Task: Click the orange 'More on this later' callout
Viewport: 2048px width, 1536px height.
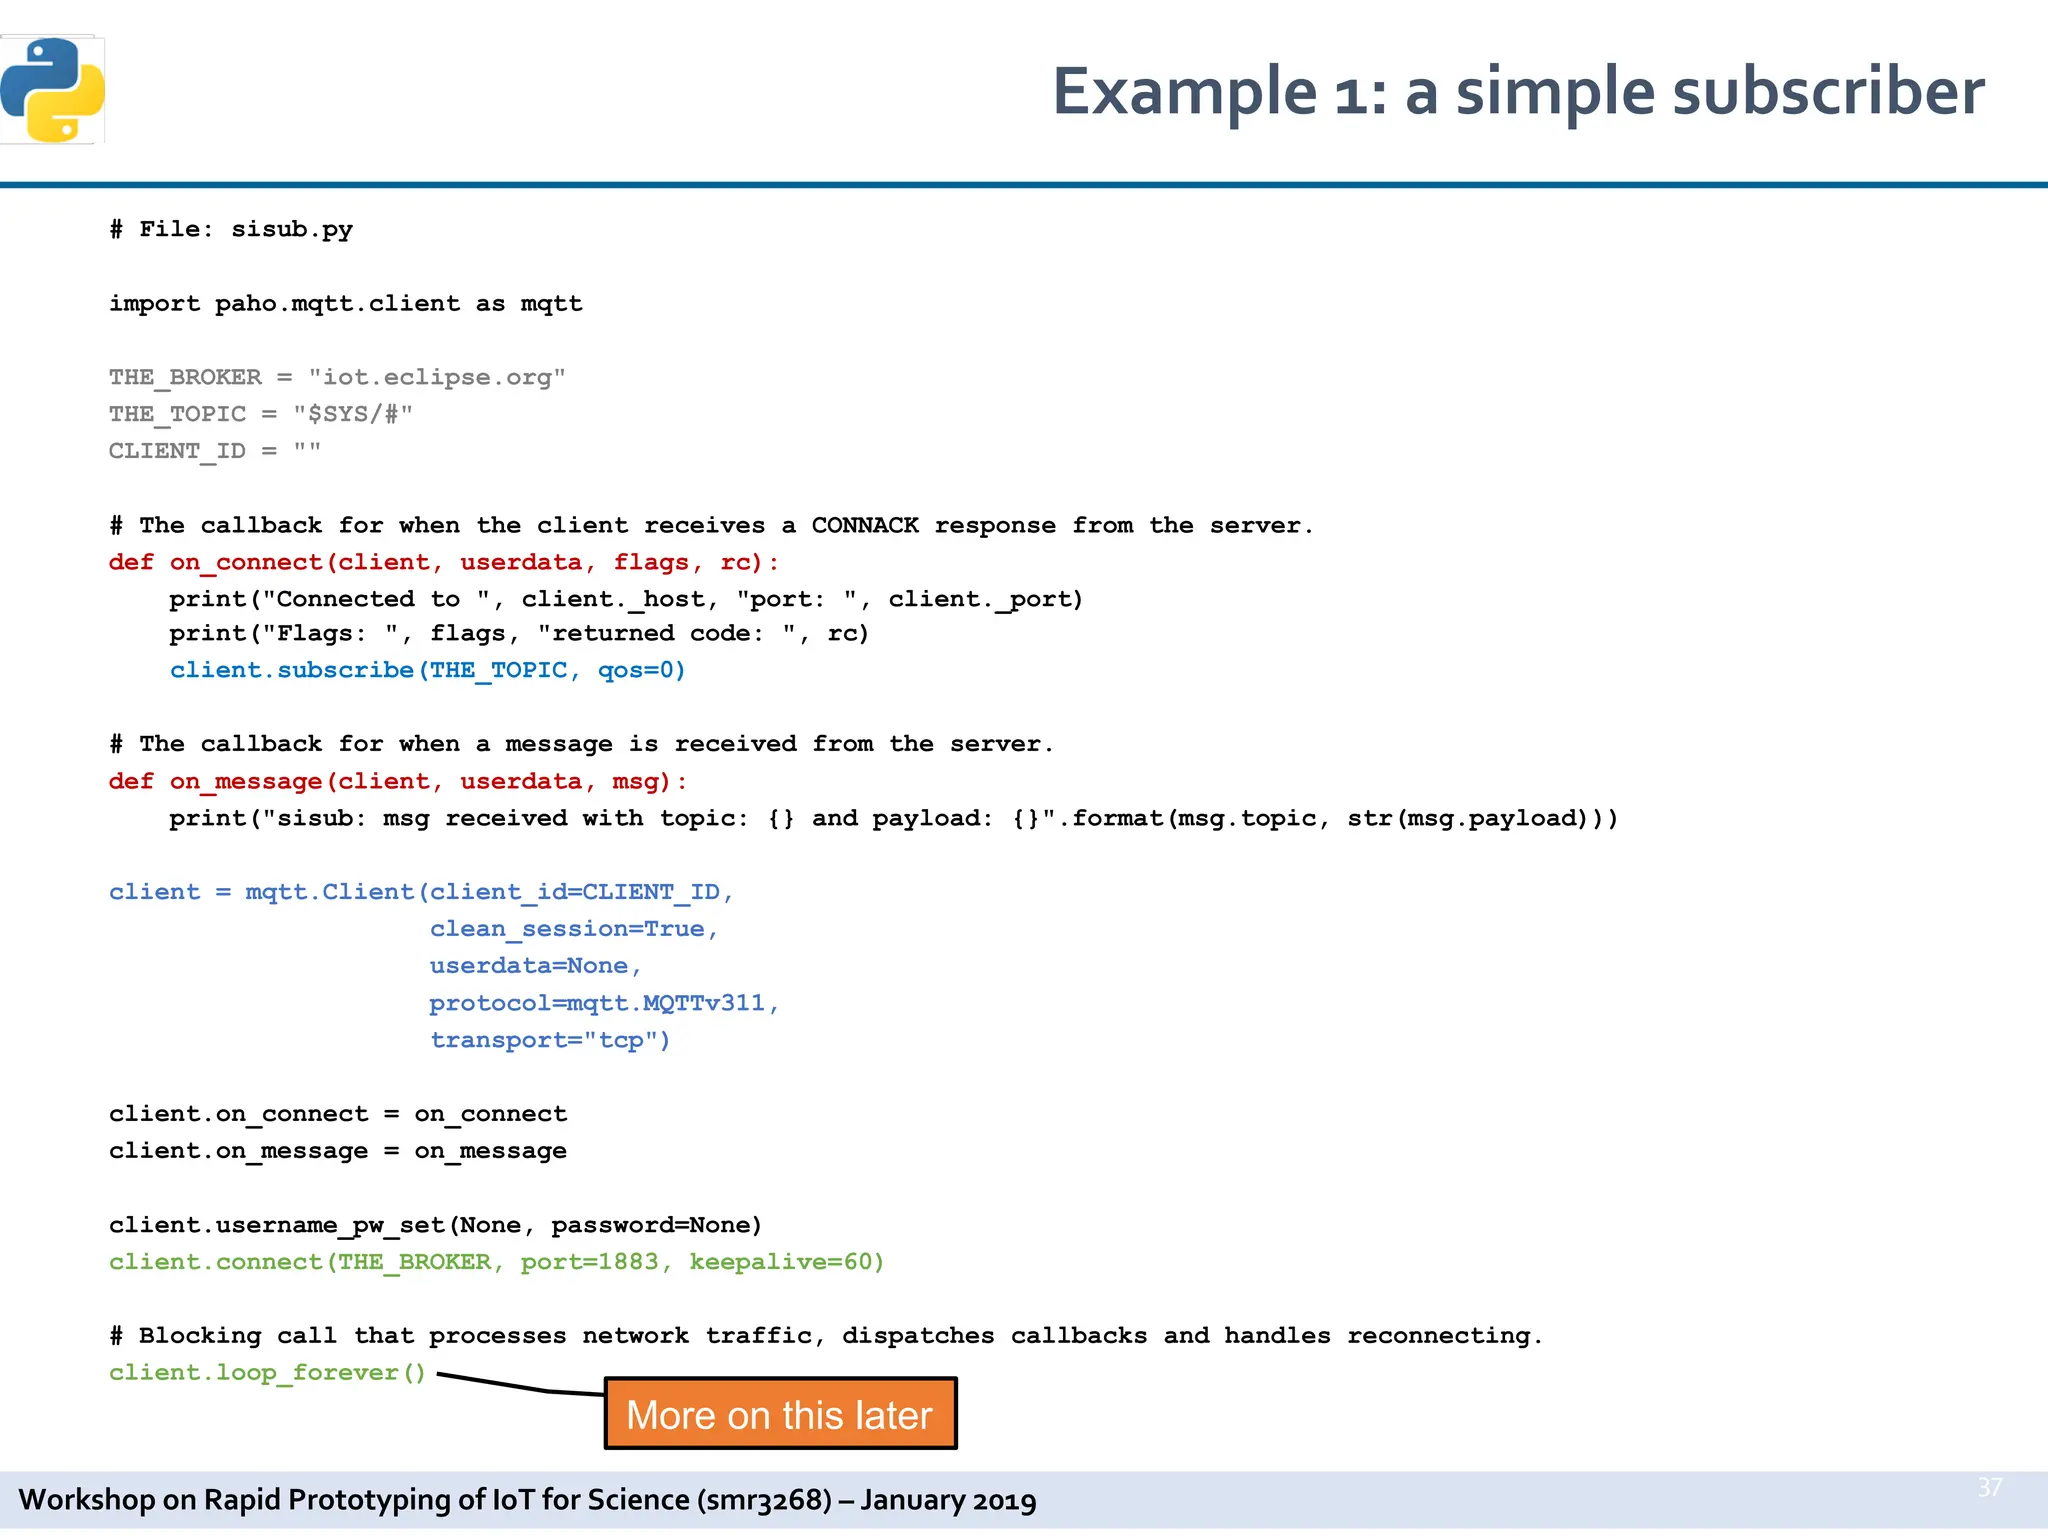Action: [780, 1414]
